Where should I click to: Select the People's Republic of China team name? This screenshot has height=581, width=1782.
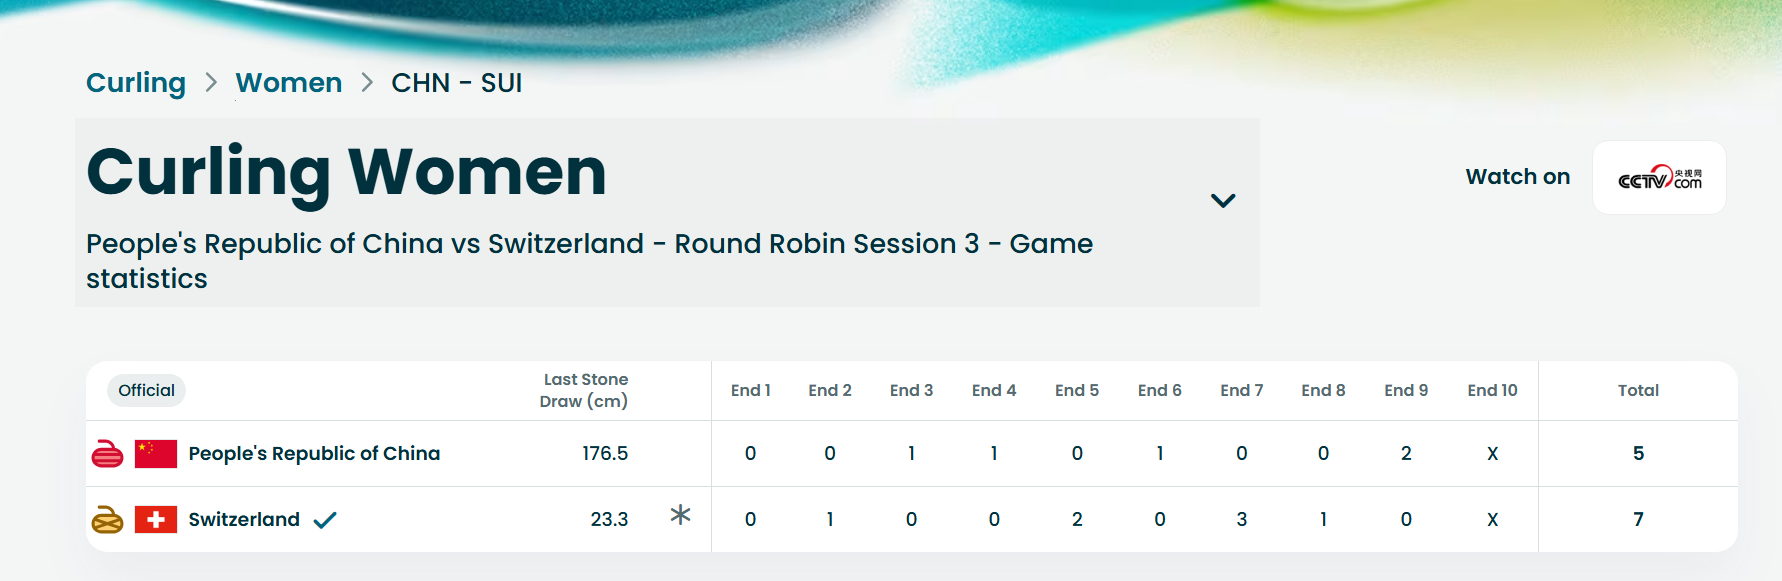point(314,454)
